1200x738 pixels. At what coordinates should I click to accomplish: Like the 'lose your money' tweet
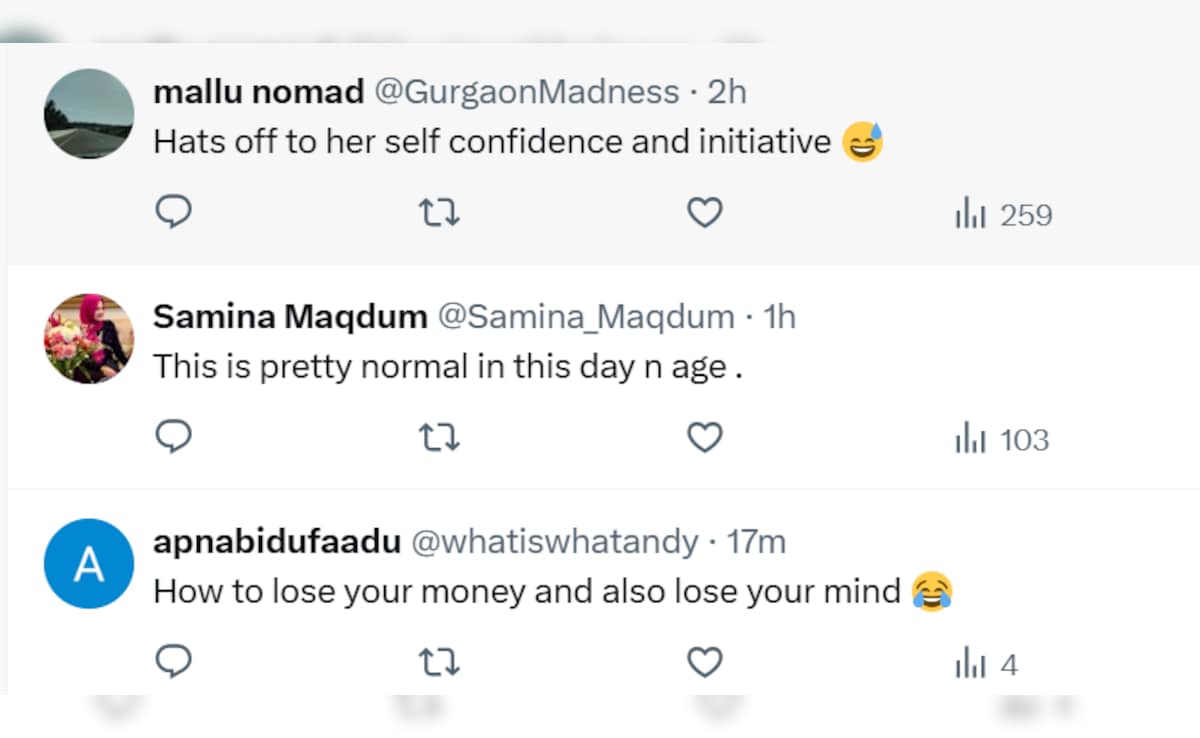(x=705, y=662)
